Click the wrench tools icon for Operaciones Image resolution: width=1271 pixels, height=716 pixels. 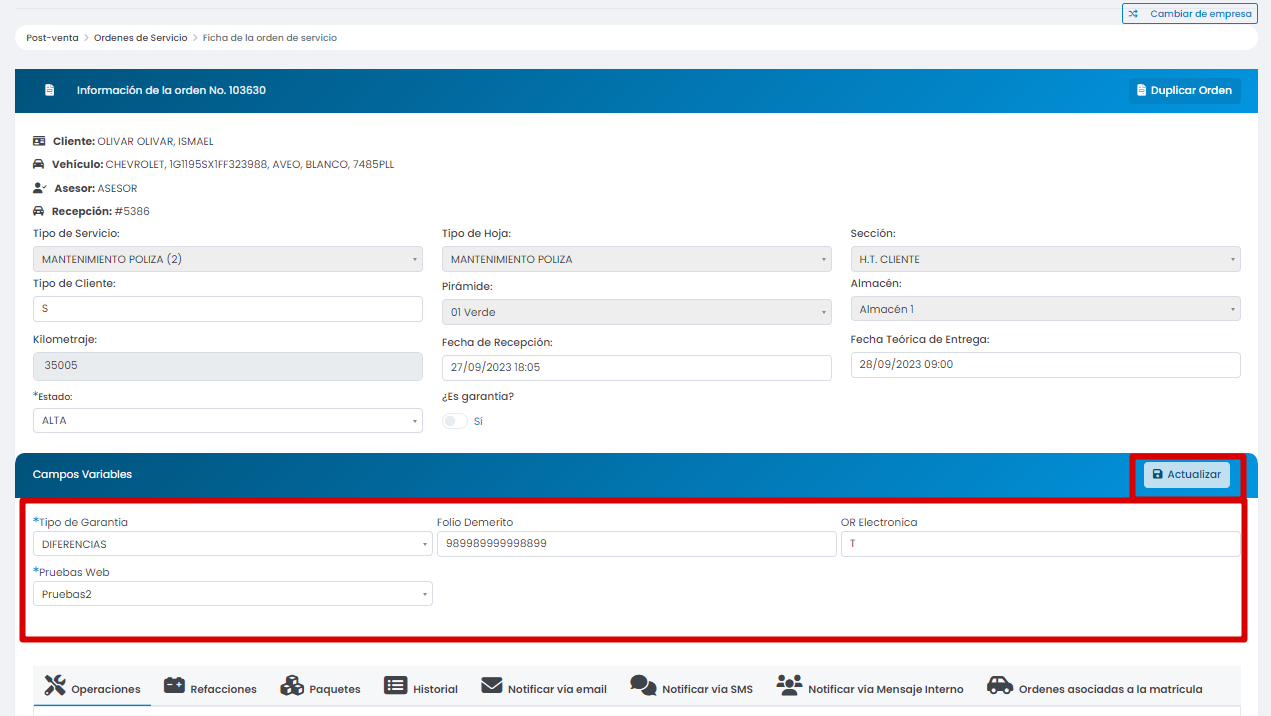pos(55,686)
